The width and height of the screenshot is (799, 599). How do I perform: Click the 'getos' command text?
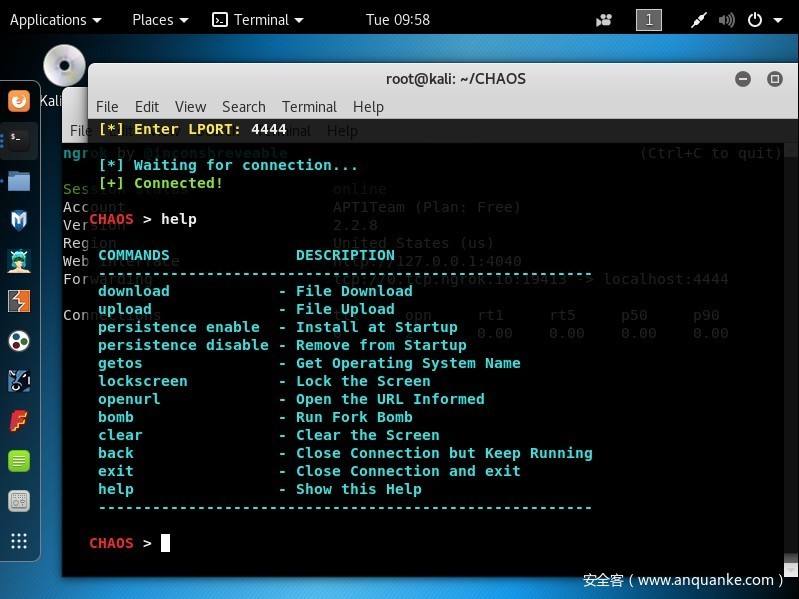pos(120,363)
